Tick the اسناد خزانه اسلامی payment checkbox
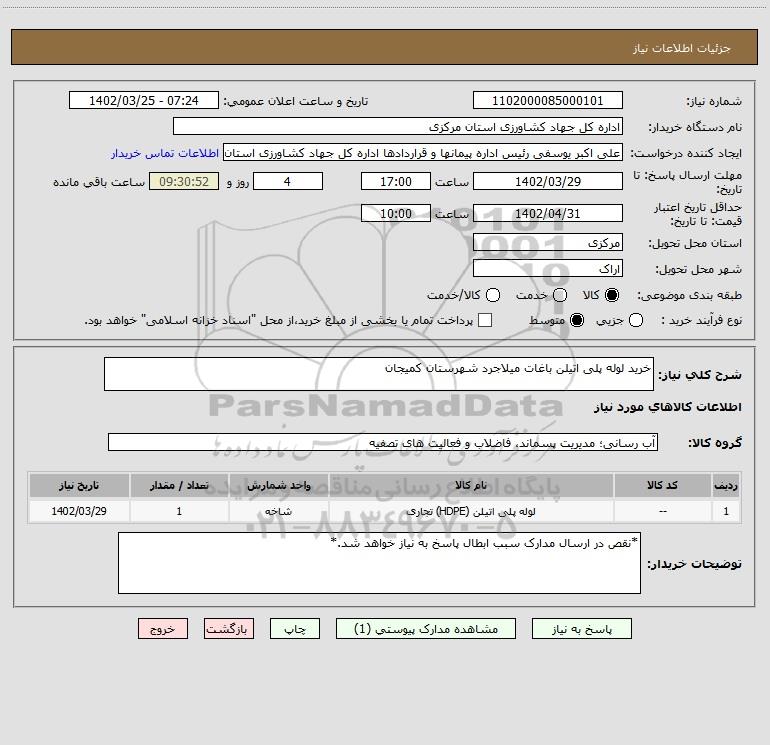Image resolution: width=770 pixels, height=745 pixels. pos(485,320)
